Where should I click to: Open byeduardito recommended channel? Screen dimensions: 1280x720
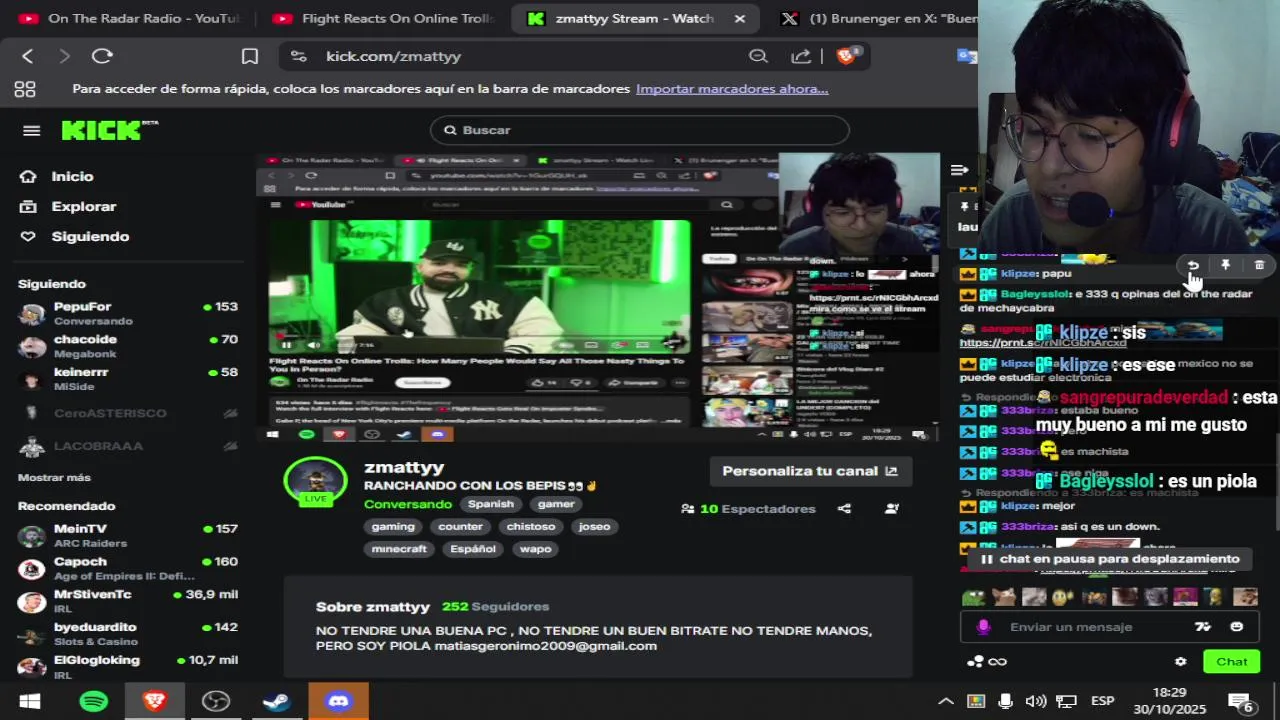click(128, 634)
